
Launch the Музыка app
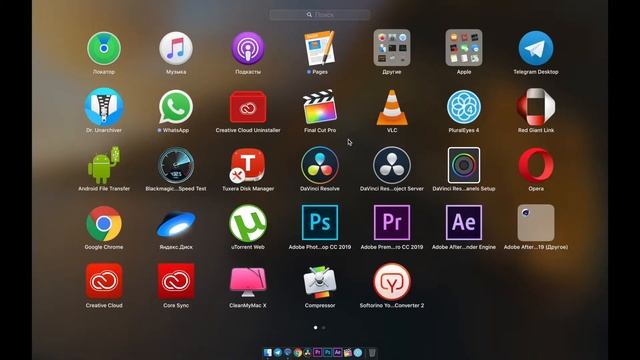click(176, 49)
